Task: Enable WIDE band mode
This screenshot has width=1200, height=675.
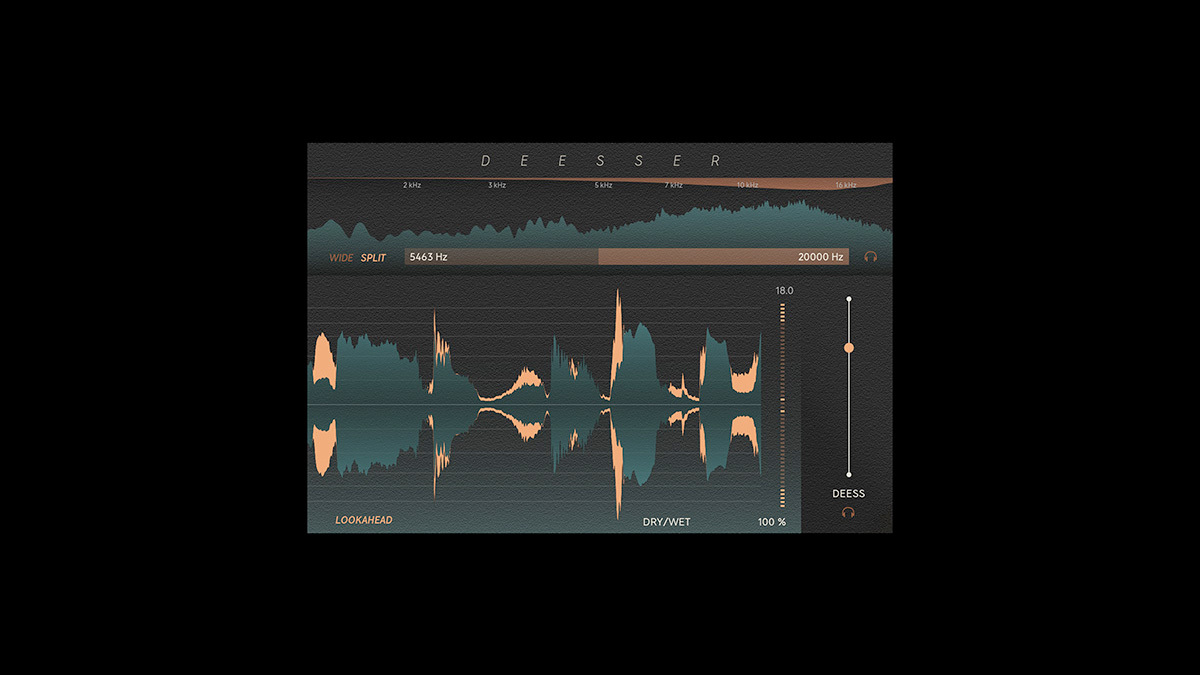Action: pos(341,258)
